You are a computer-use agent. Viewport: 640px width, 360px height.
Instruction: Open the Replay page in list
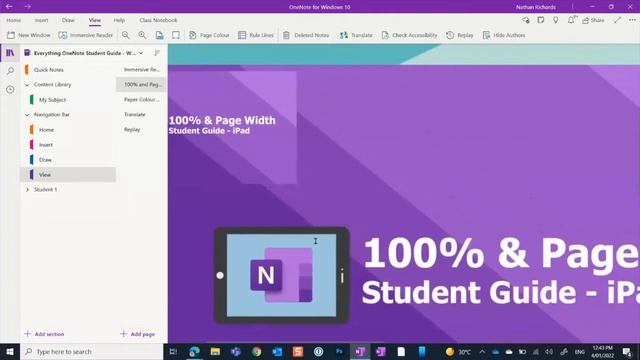141,130
